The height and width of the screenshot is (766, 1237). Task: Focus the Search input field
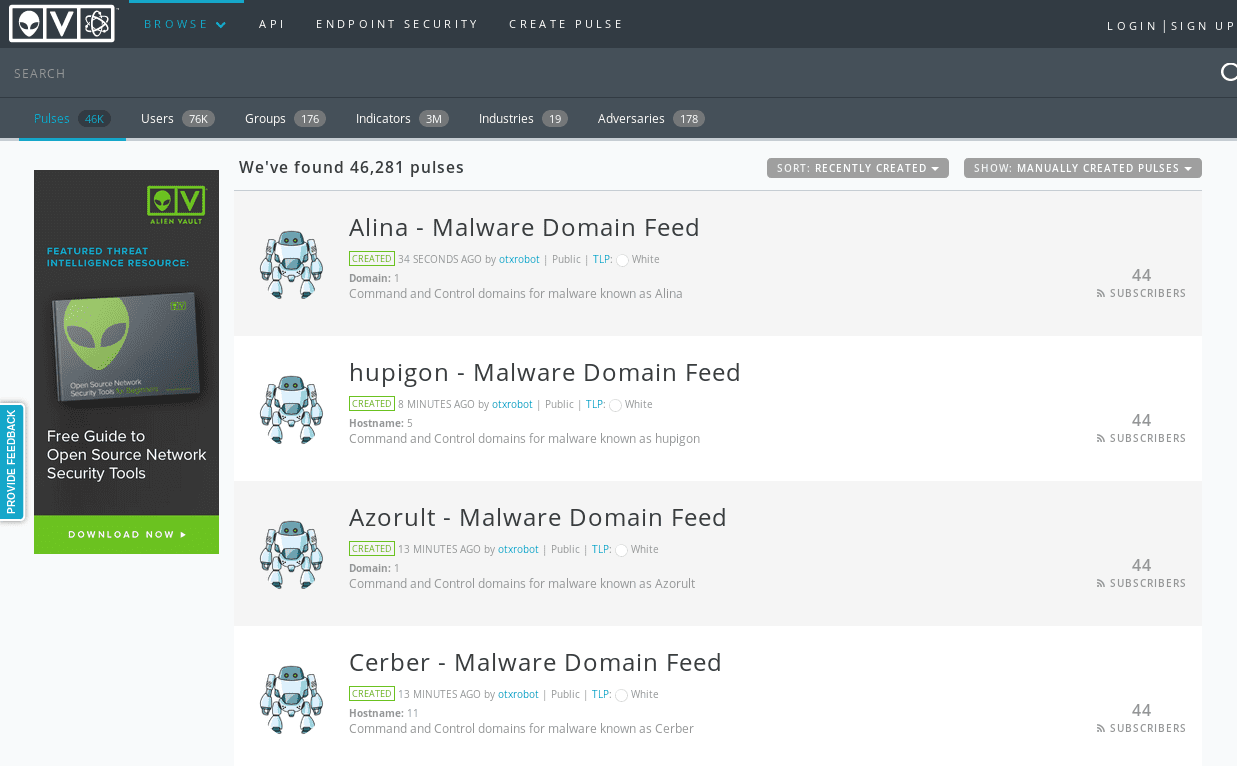[610, 73]
